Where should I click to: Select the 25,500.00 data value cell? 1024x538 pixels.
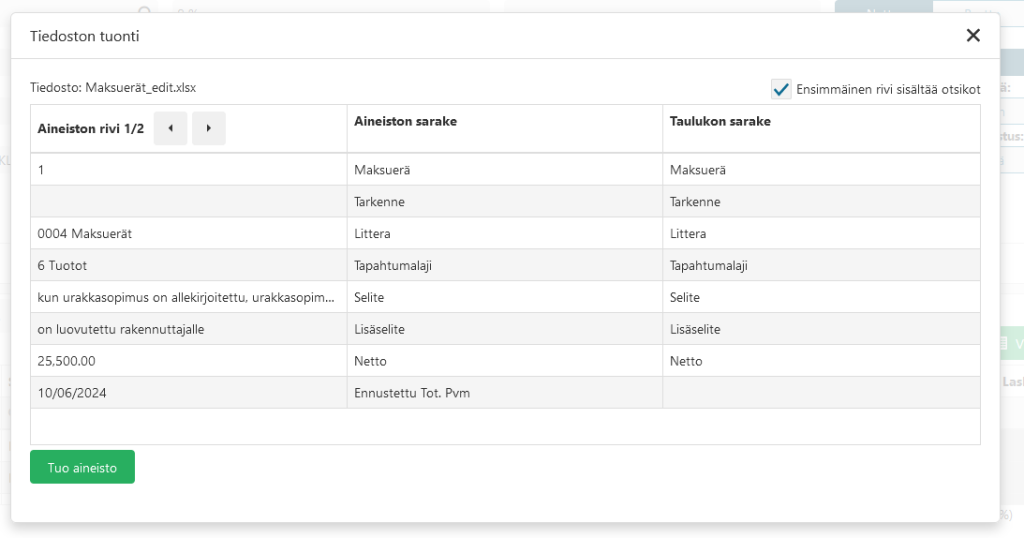point(189,362)
